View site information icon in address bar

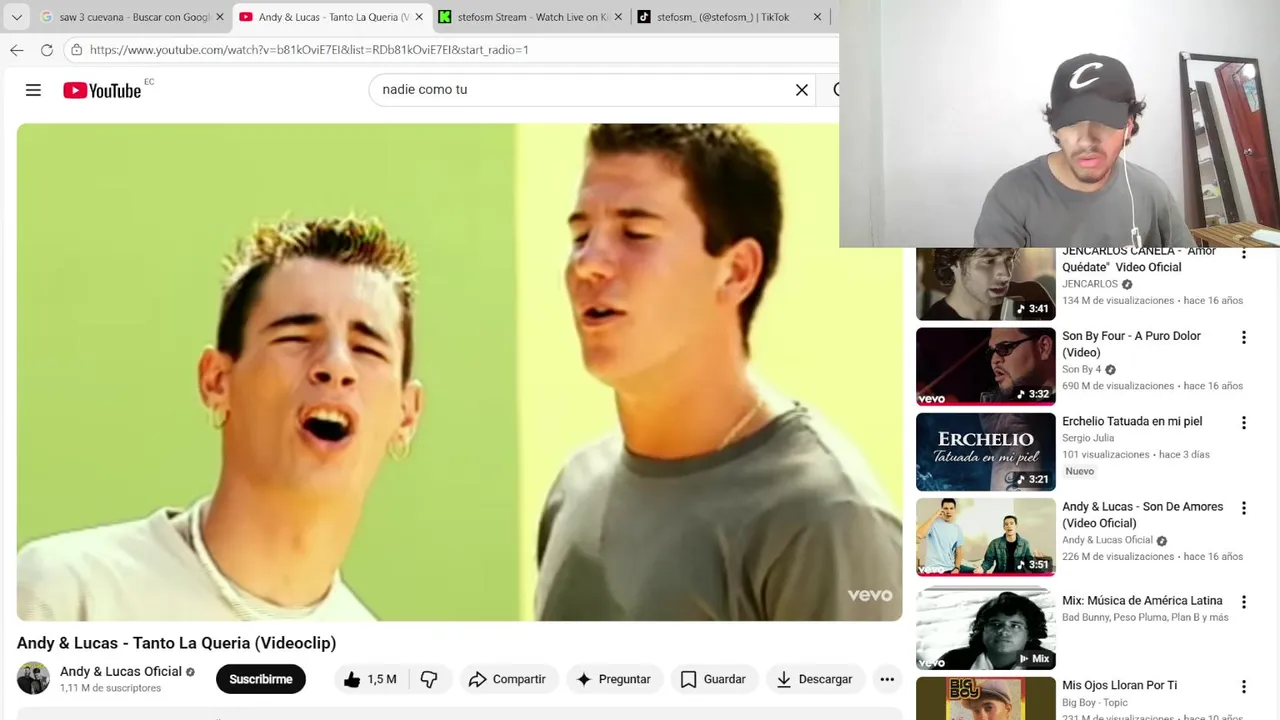[76, 49]
